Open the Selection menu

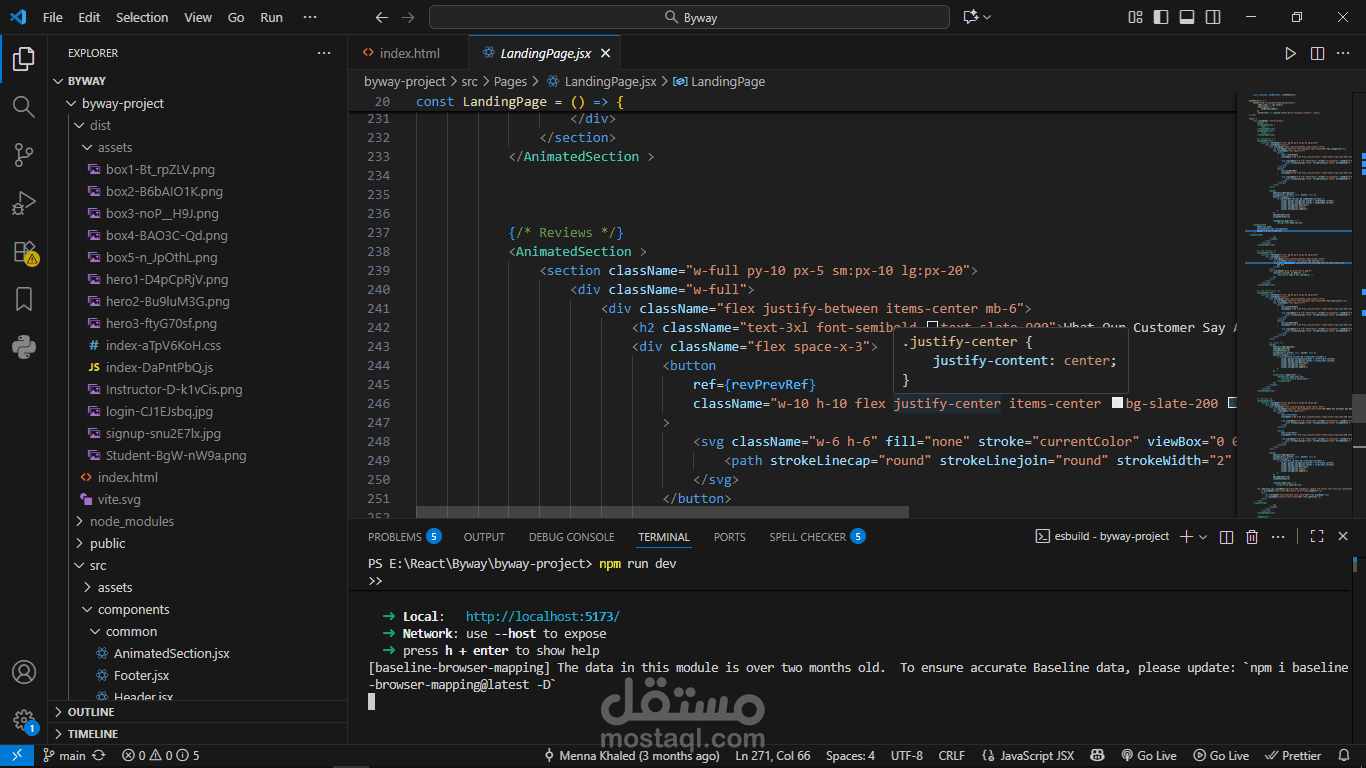142,17
